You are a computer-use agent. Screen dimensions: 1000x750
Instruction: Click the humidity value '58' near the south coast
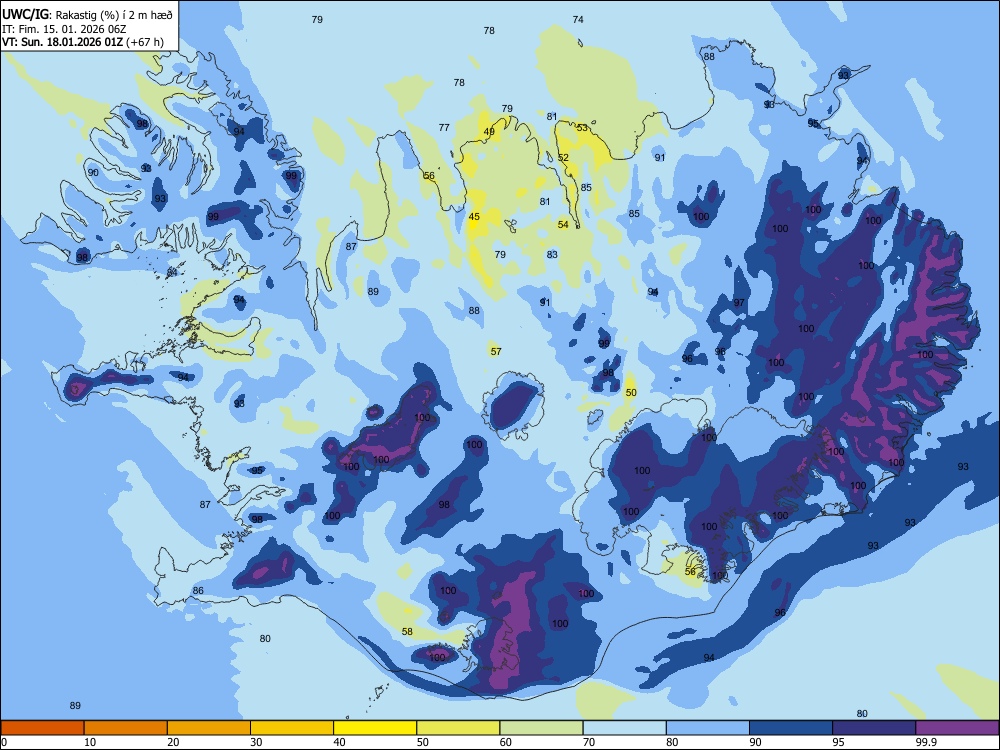click(408, 632)
